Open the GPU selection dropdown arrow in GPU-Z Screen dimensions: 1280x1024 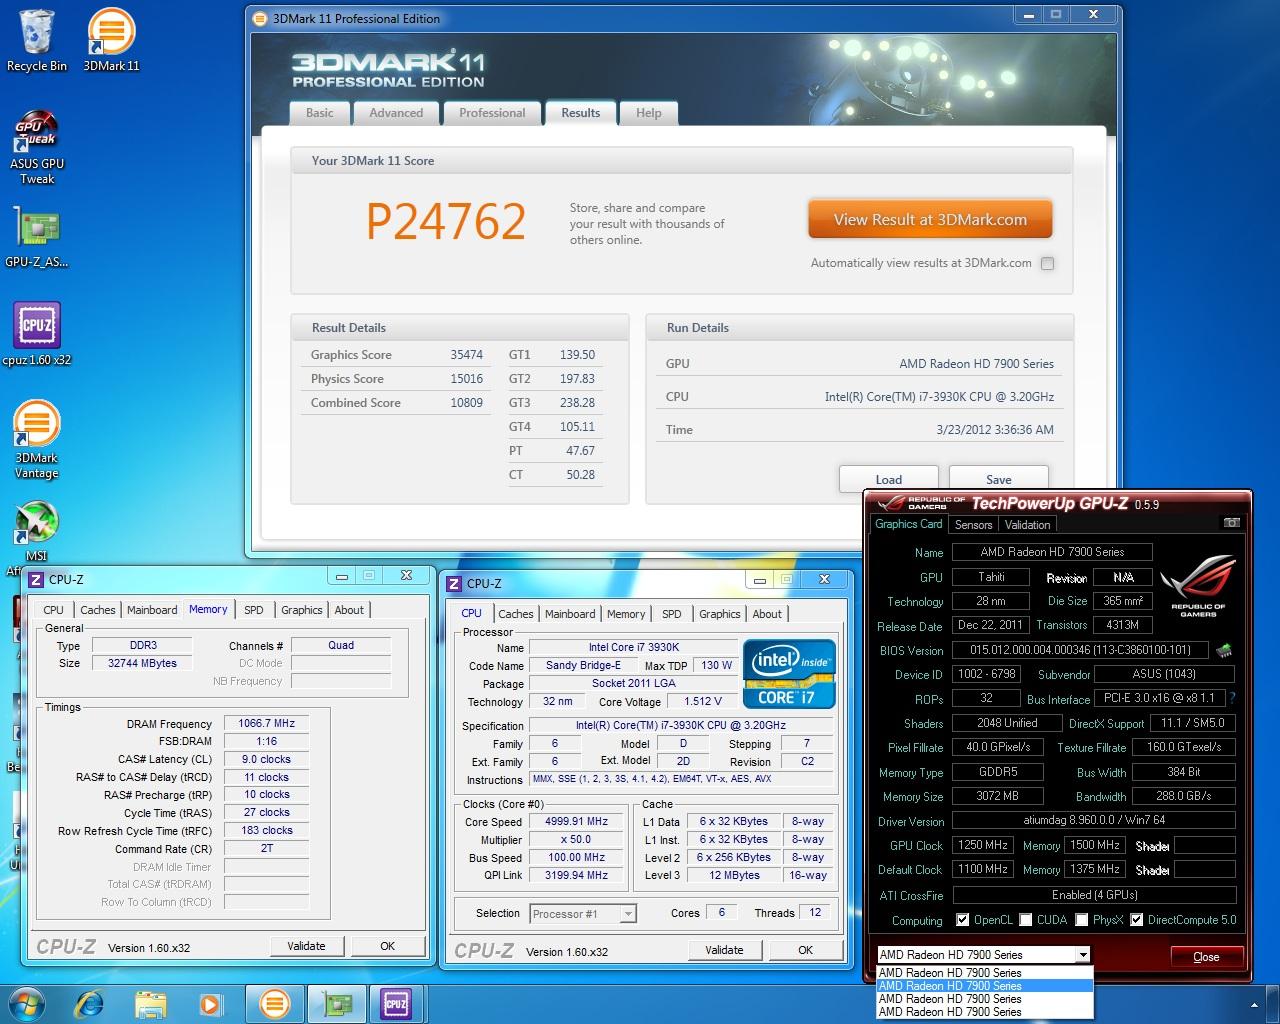click(x=1082, y=955)
